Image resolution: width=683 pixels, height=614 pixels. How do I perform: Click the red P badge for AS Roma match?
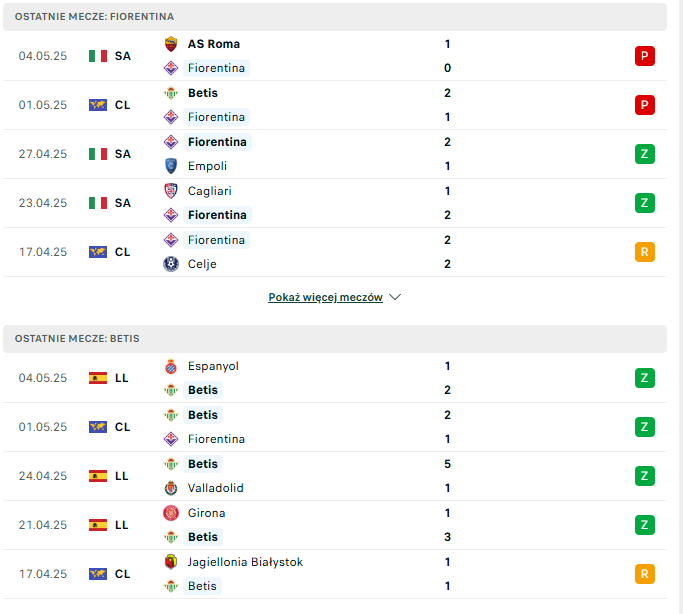coord(645,56)
